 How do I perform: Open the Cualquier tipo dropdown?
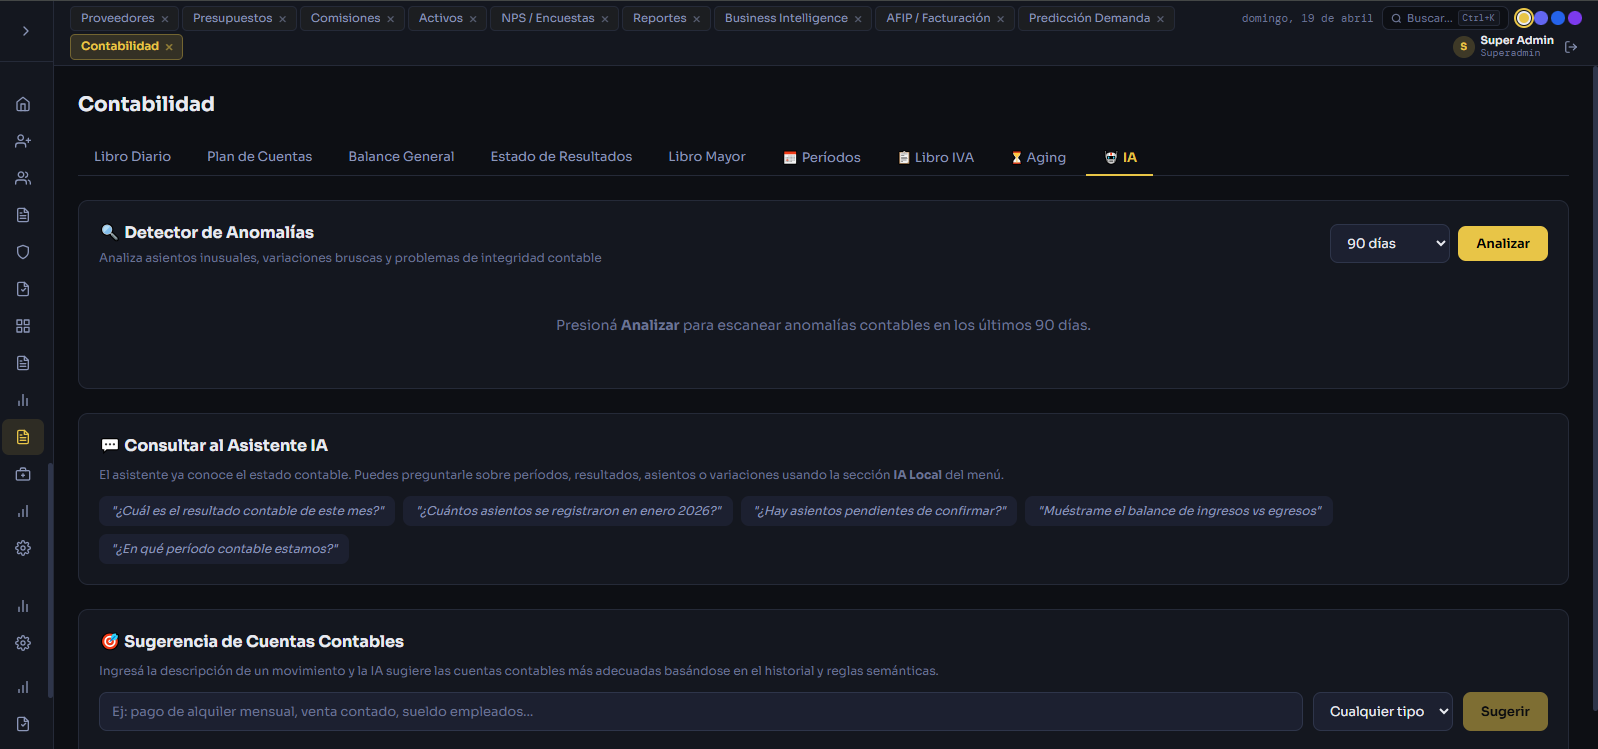pos(1382,712)
